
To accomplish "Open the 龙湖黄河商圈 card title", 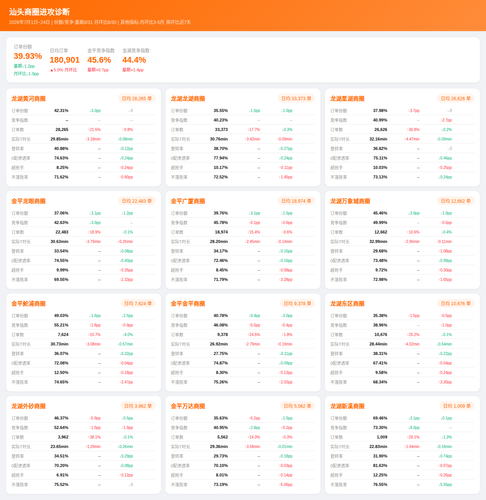I will pos(28,99).
